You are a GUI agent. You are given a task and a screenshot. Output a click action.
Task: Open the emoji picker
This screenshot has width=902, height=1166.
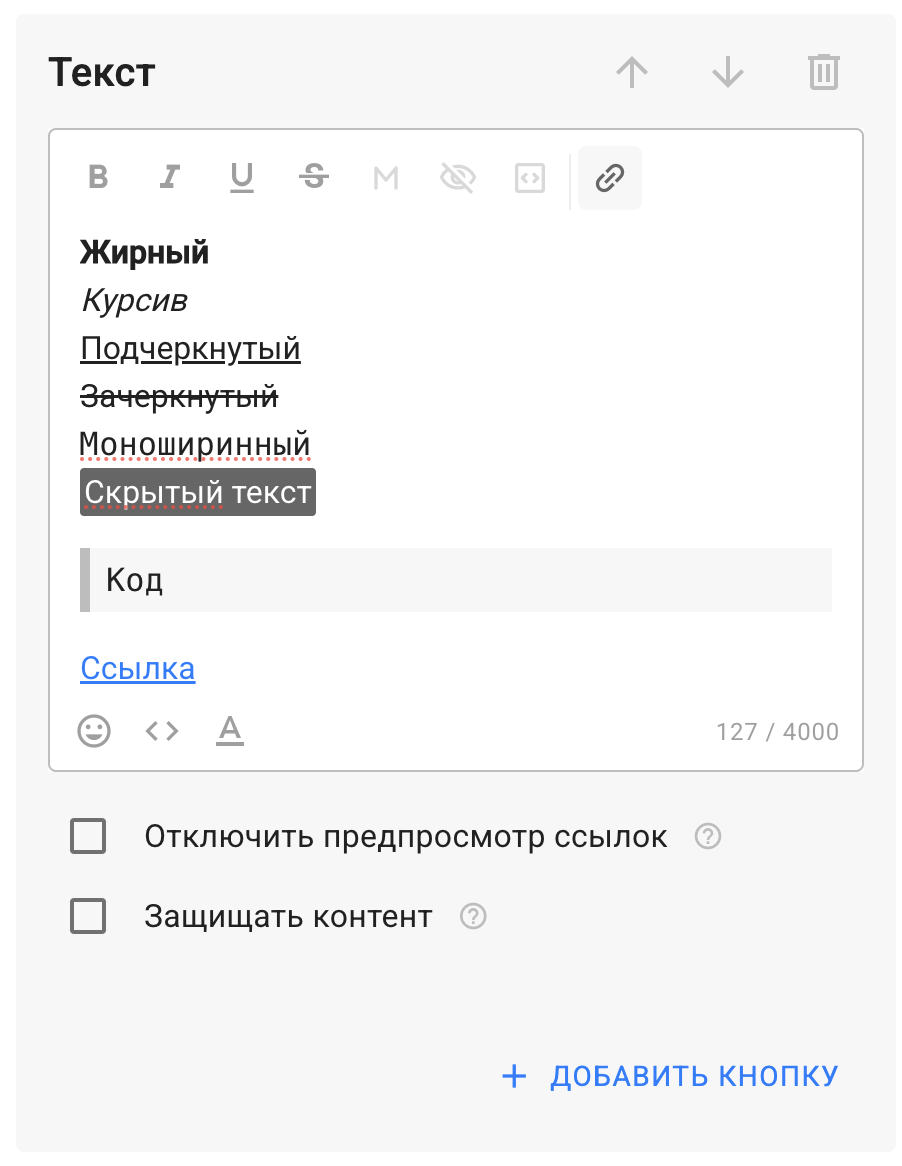coord(95,731)
